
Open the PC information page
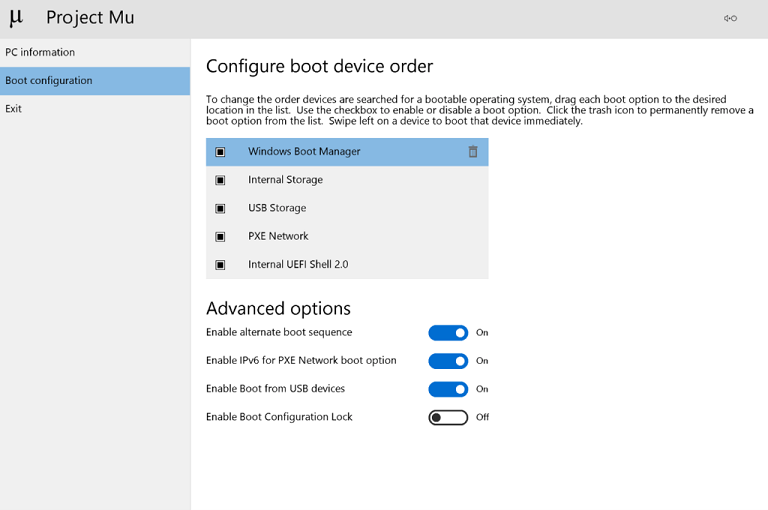tap(40, 52)
